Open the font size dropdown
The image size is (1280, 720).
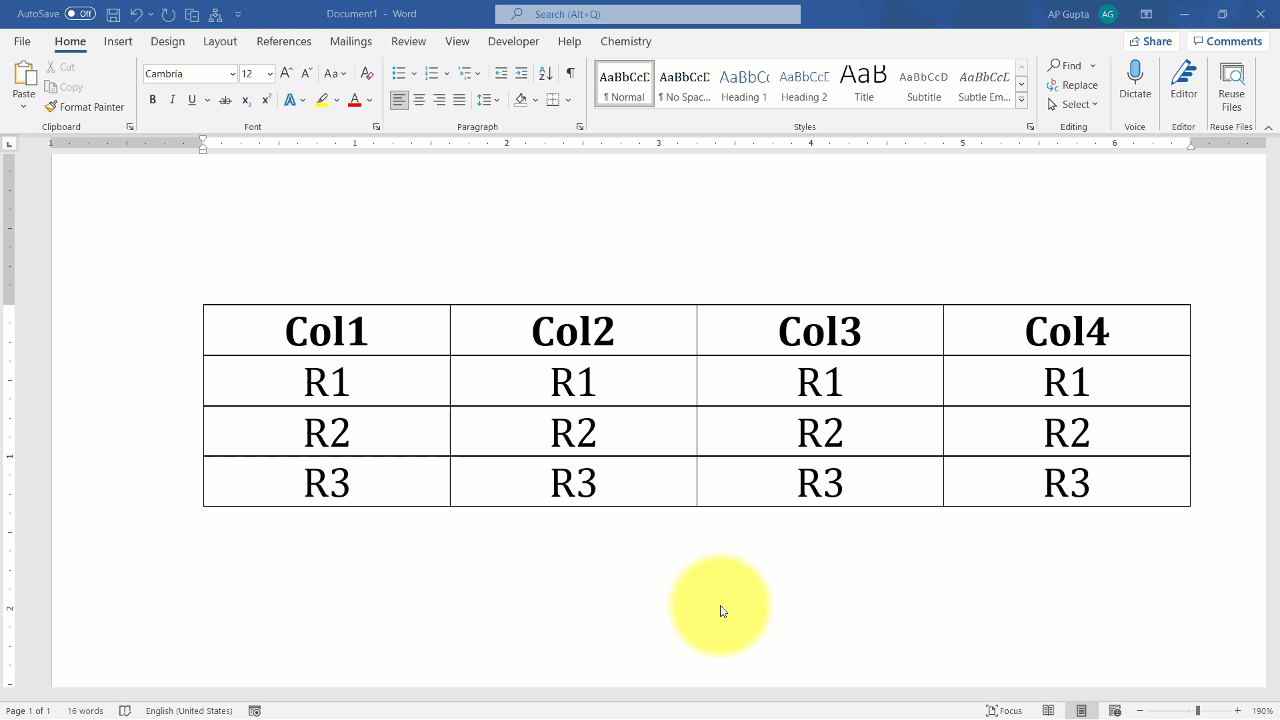pyautogui.click(x=268, y=73)
